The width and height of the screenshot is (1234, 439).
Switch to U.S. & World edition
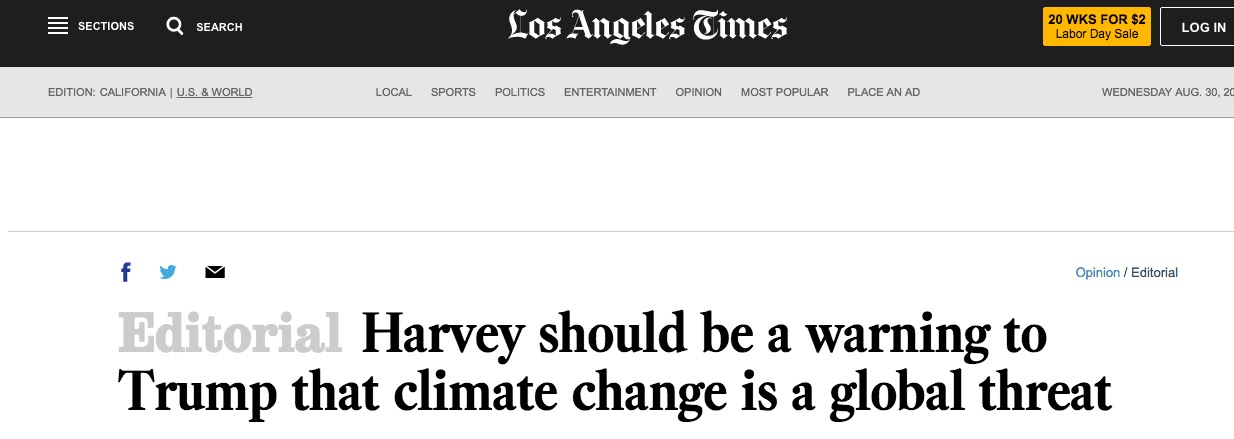click(214, 92)
